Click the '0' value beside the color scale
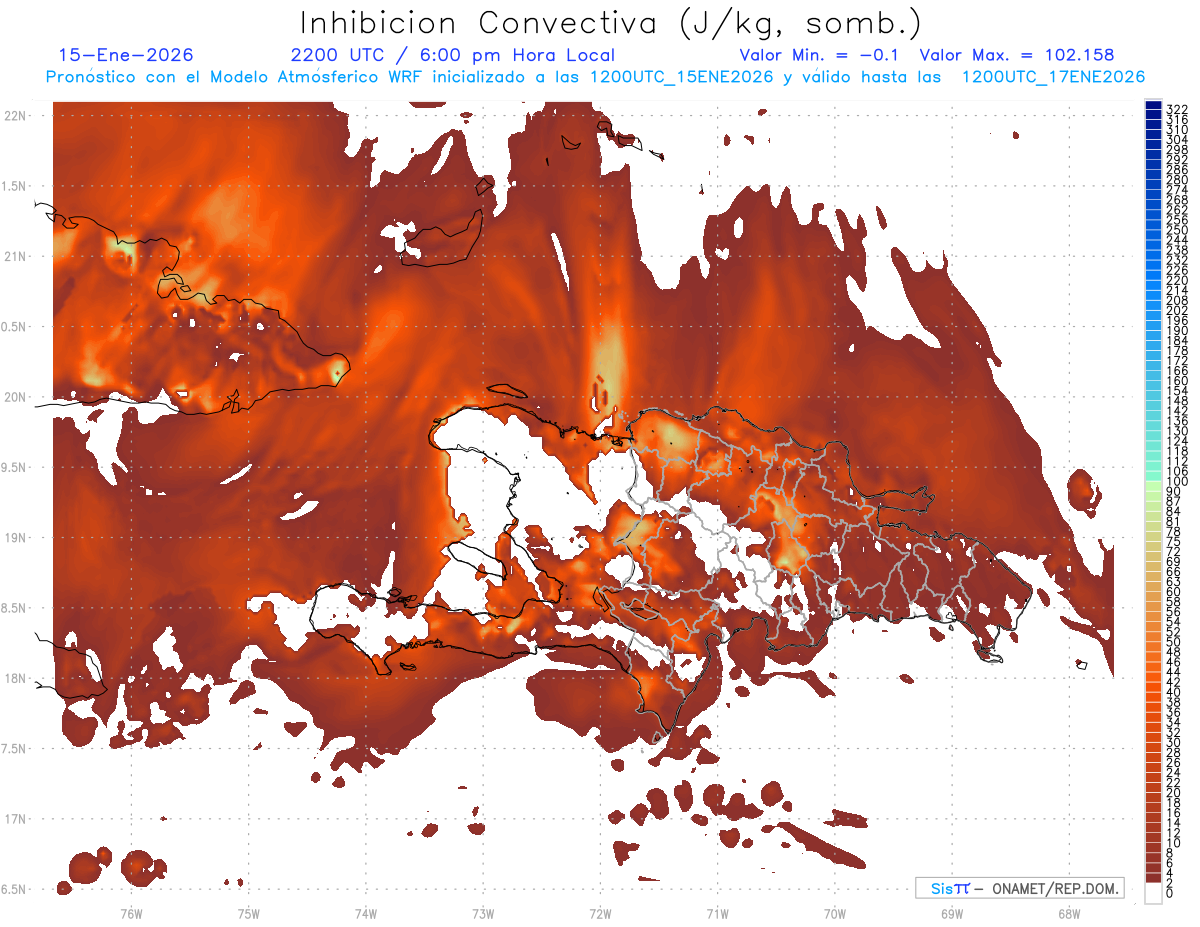This screenshot has height=927, width=1200. tap(1169, 895)
